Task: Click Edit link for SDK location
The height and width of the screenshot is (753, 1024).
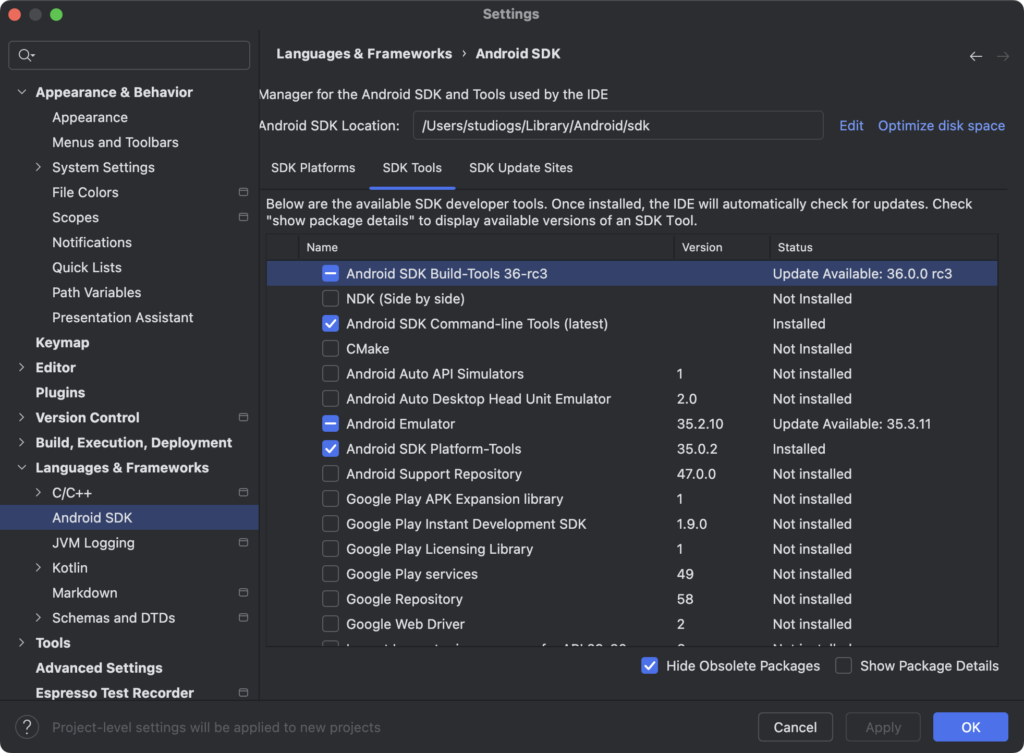Action: pyautogui.click(x=851, y=125)
